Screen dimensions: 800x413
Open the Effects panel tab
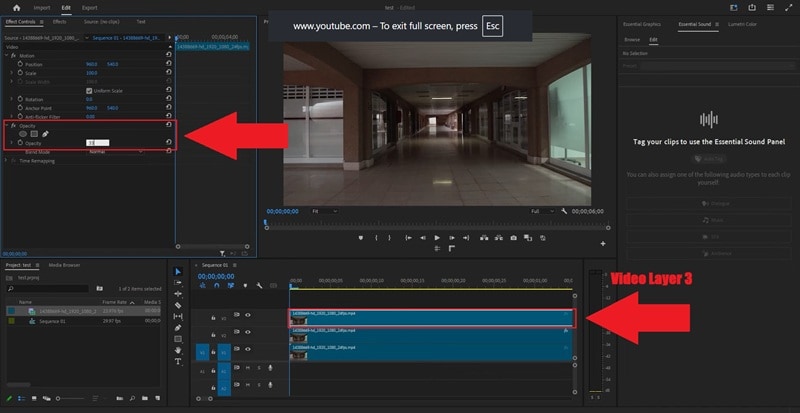(x=59, y=22)
